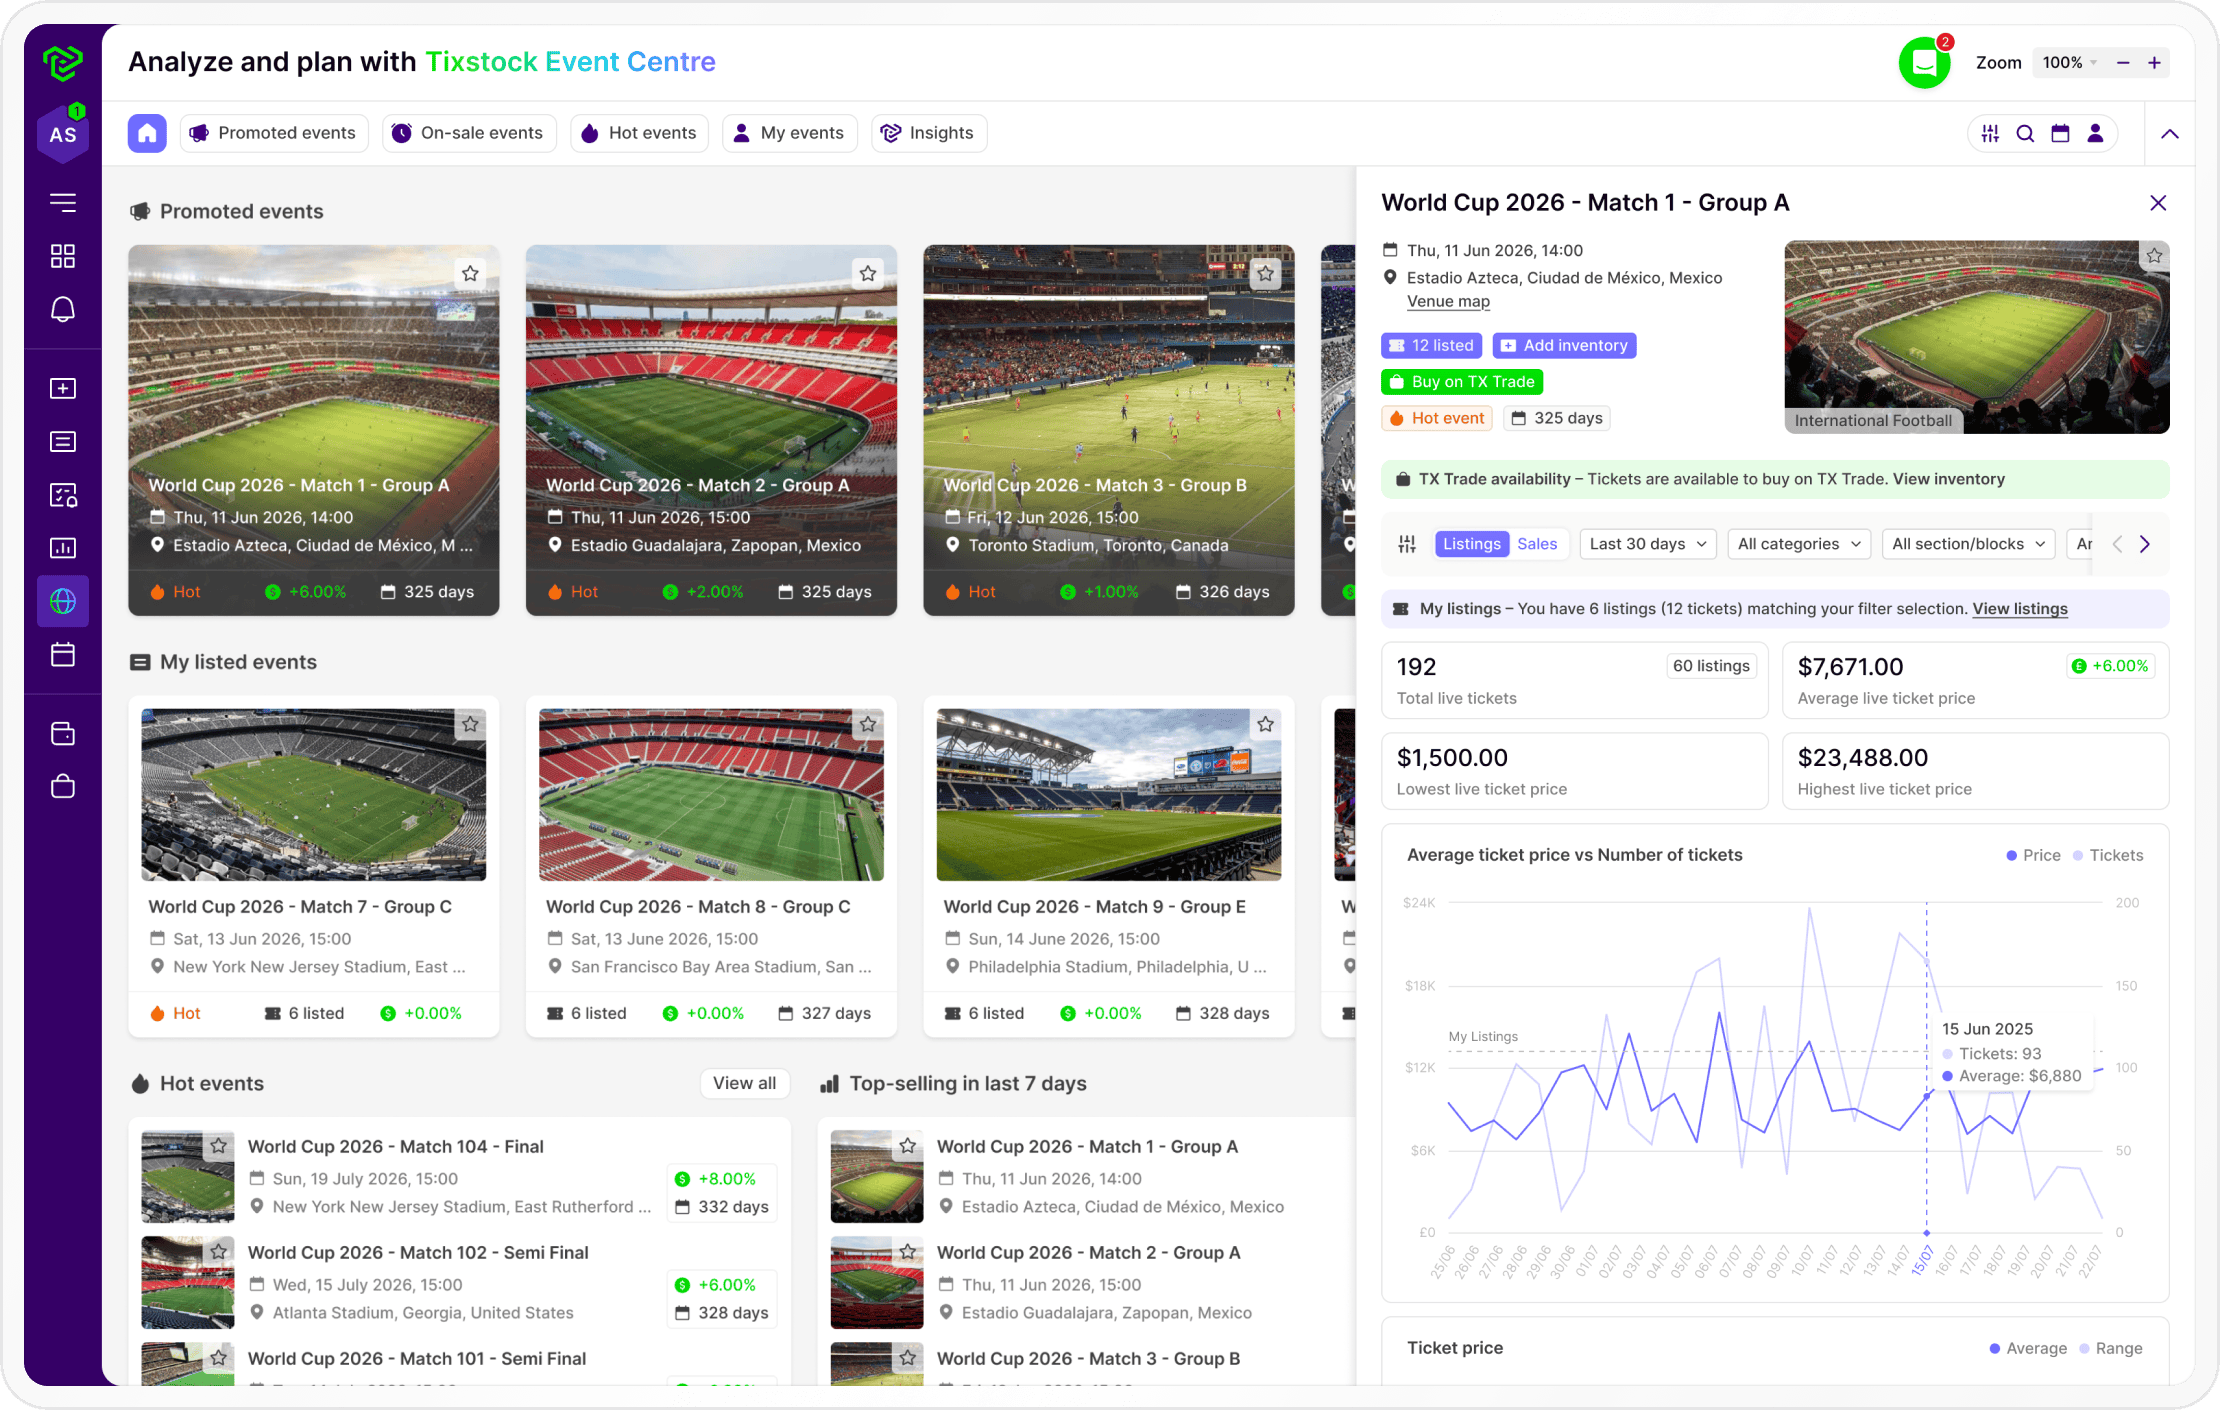Screen dimensions: 2220x1410
Task: Favorite World Cup Match 2 promoted card star
Action: point(868,273)
